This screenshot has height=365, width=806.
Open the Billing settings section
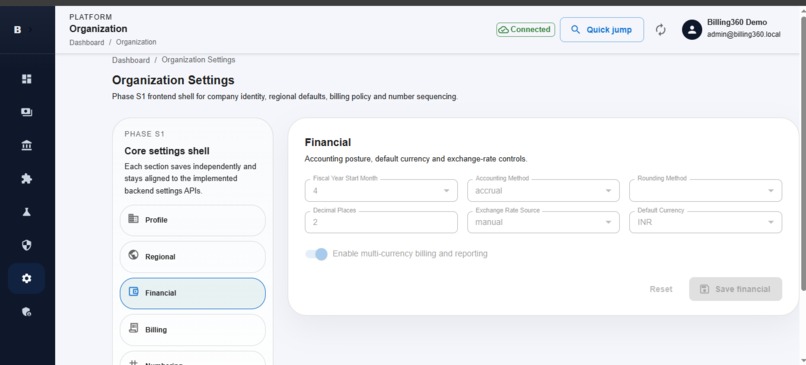193,330
